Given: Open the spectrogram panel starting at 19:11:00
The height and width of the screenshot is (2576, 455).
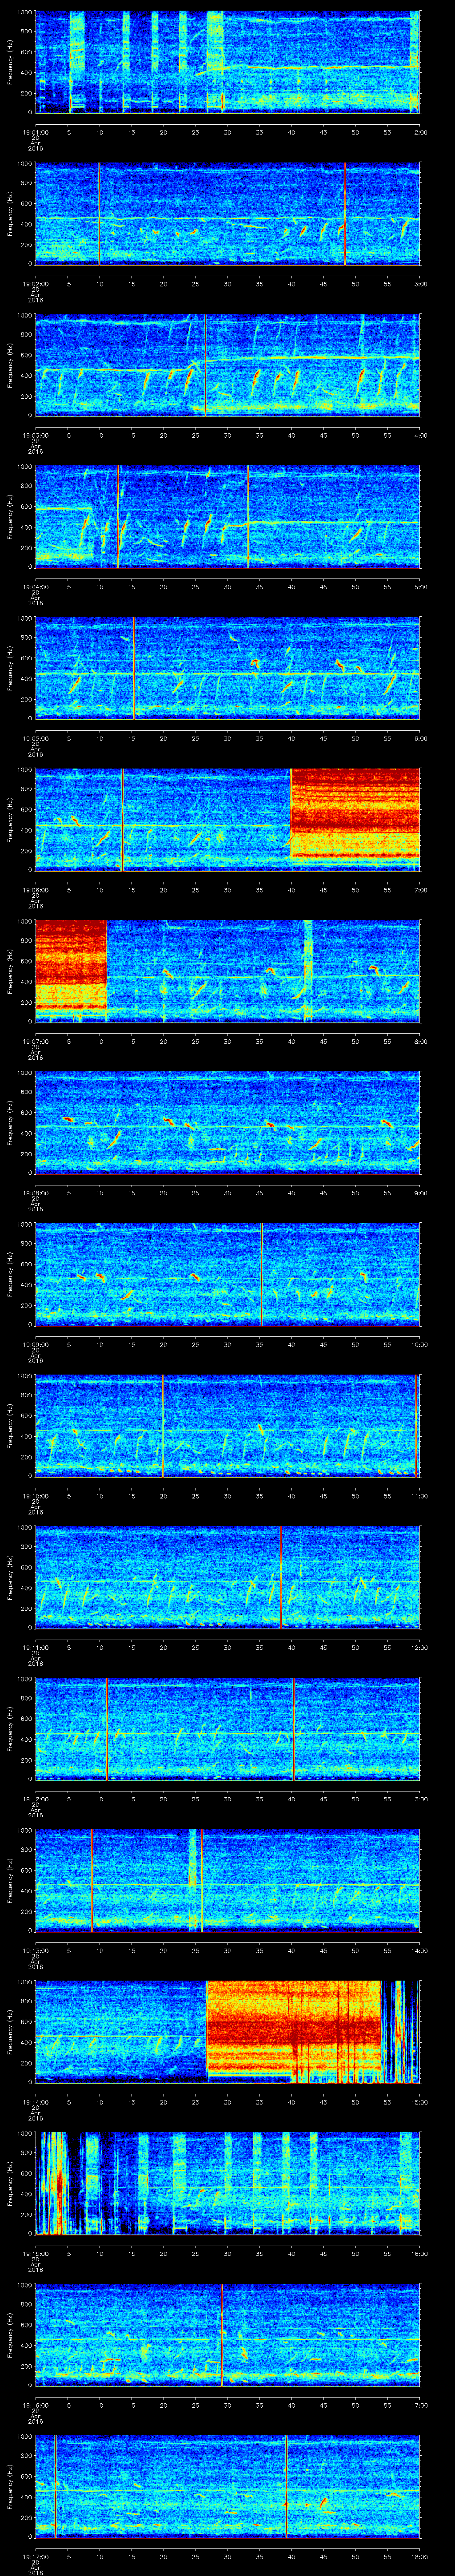Looking at the screenshot, I should (x=227, y=1577).
